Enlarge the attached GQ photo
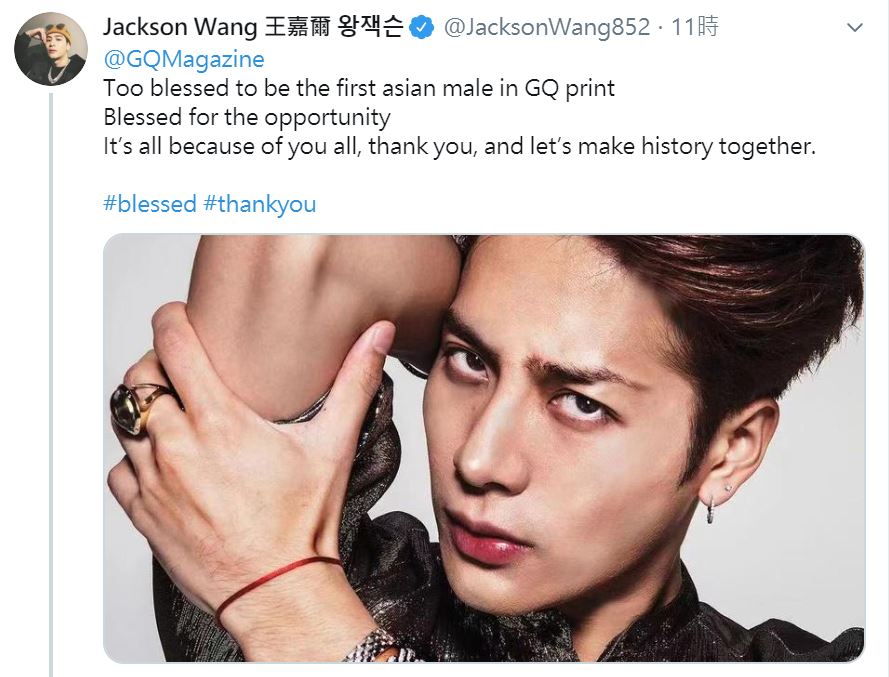This screenshot has height=677, width=889. coord(484,448)
